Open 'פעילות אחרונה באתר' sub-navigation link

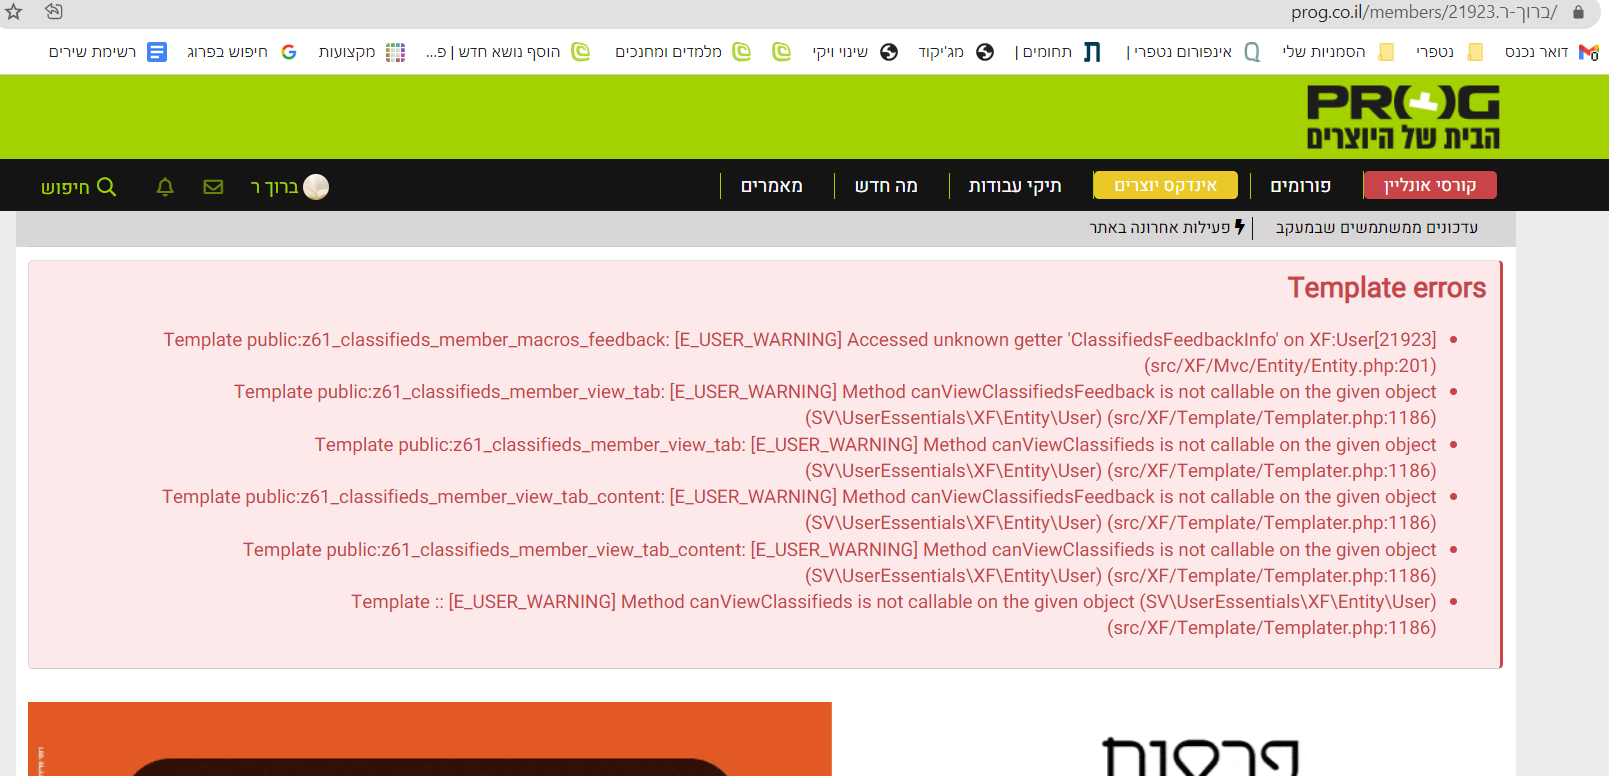[1167, 228]
